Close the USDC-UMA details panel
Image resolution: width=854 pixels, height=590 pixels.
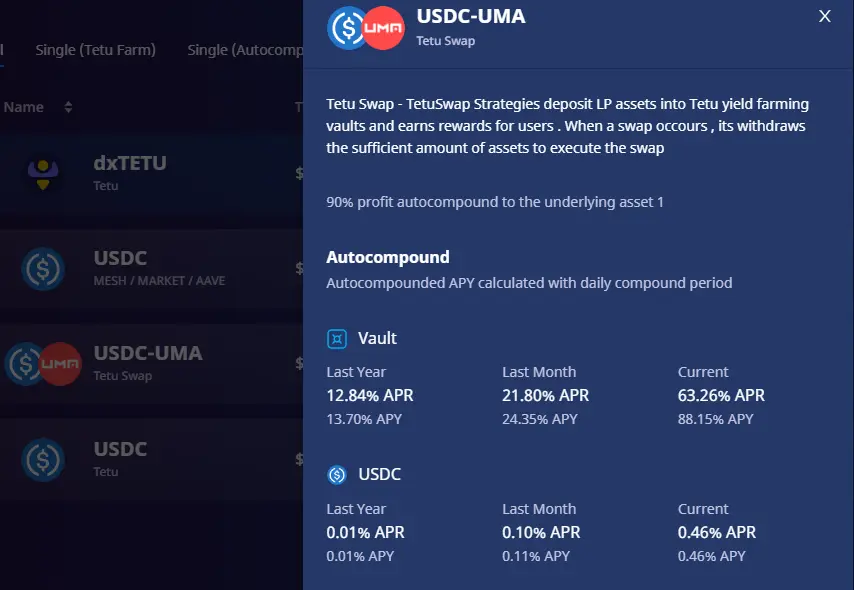[825, 16]
